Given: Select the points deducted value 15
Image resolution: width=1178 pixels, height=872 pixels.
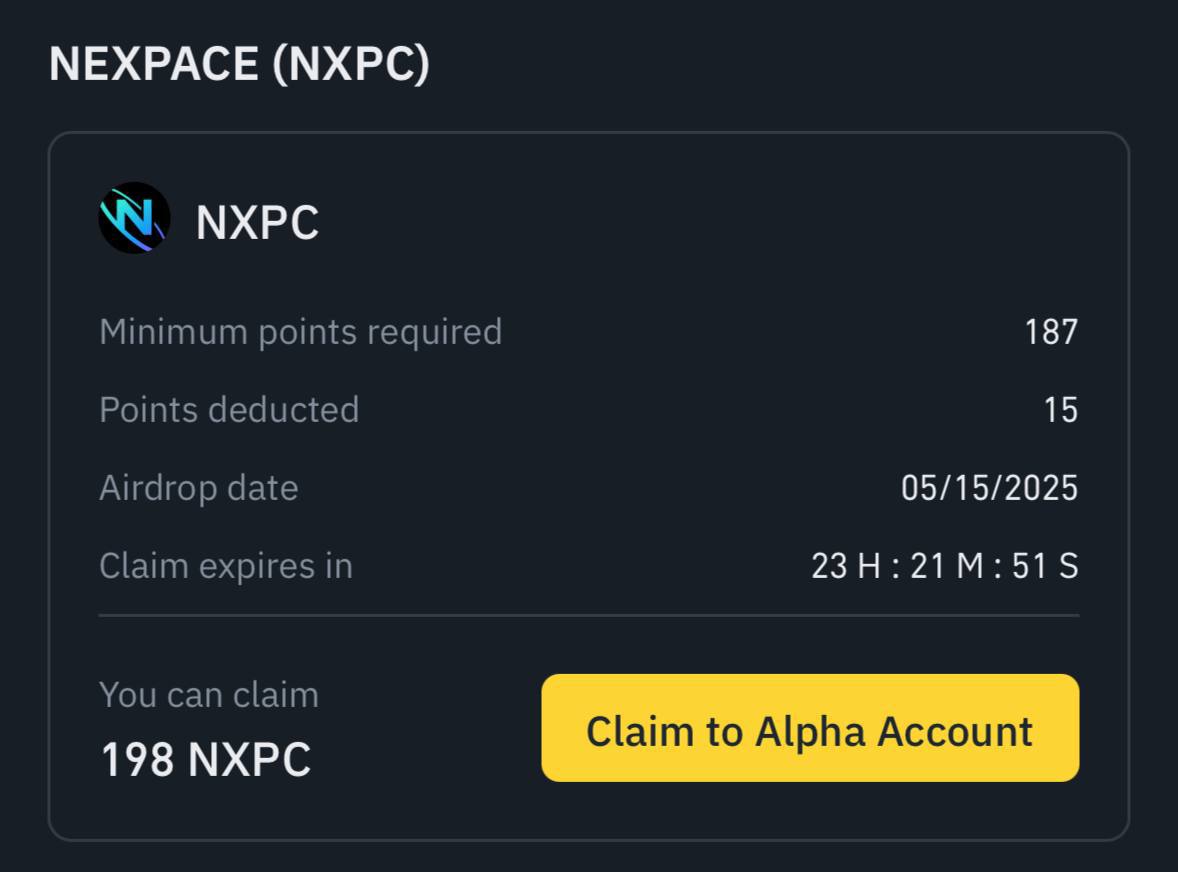Looking at the screenshot, I should 1061,410.
